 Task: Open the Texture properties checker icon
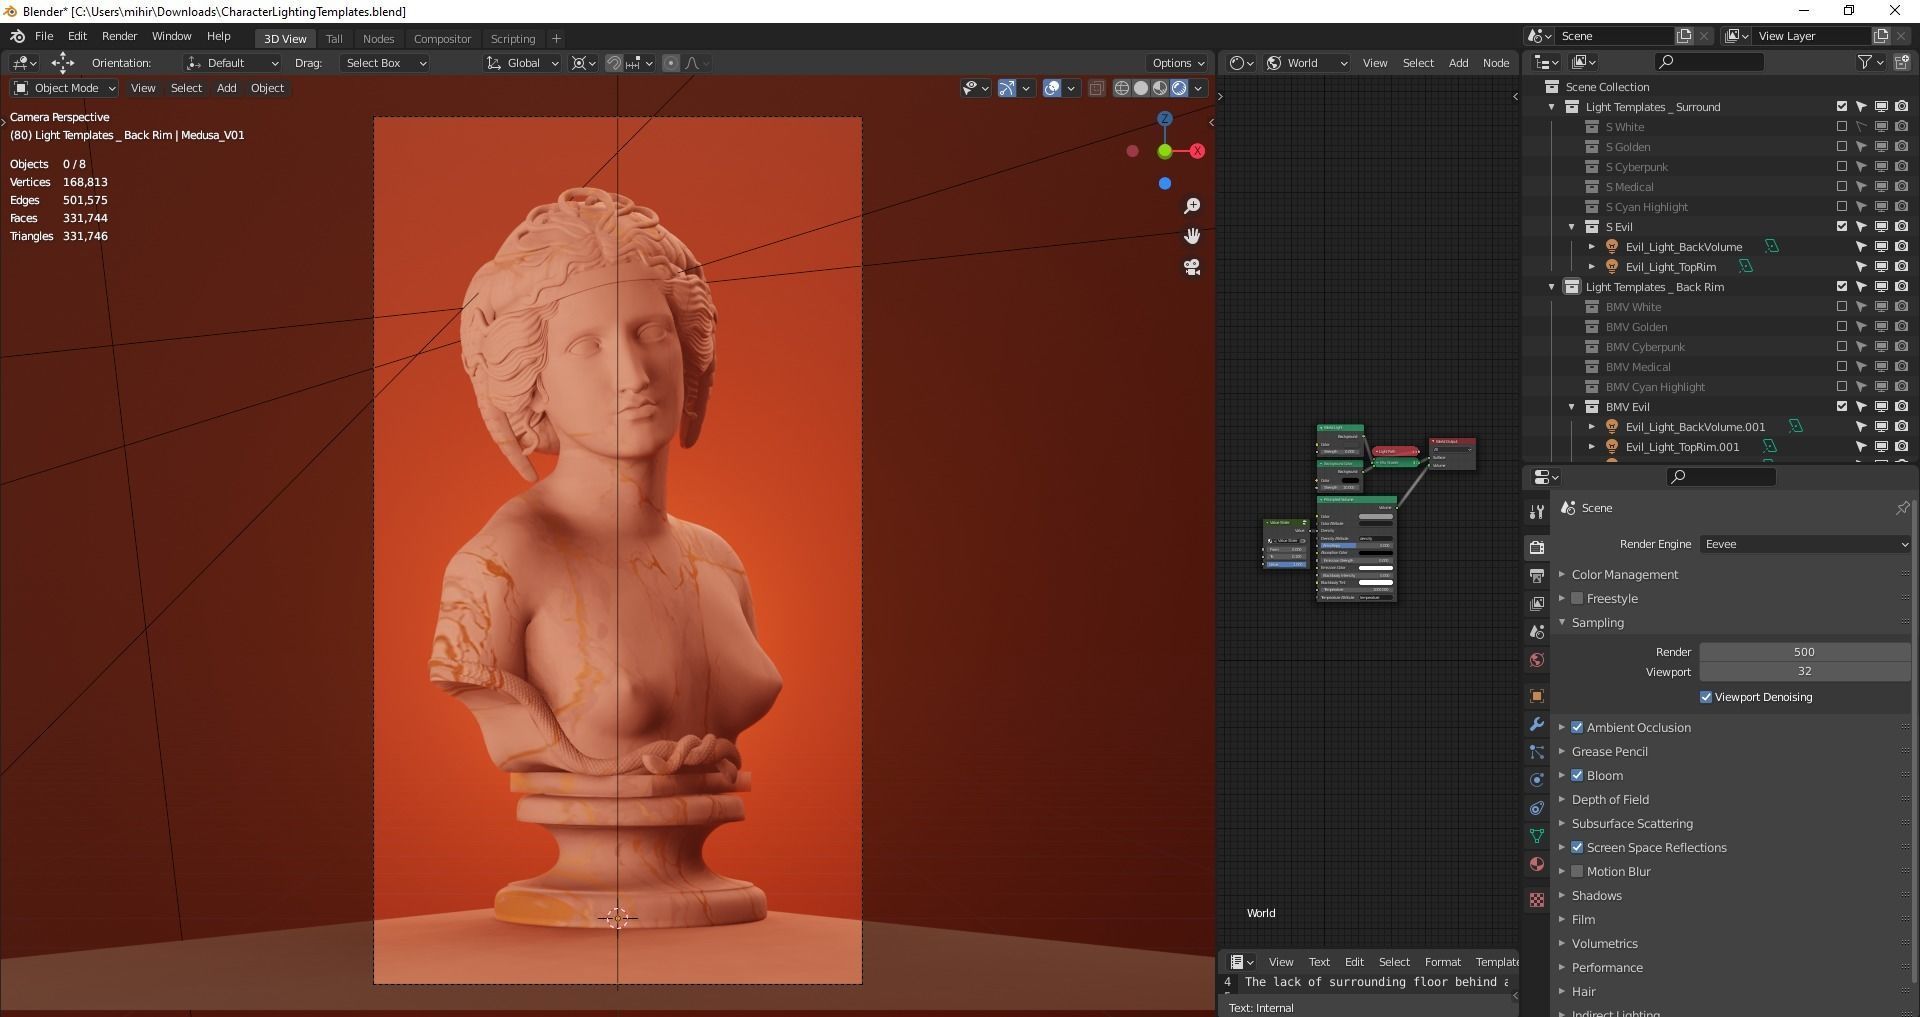(x=1537, y=899)
